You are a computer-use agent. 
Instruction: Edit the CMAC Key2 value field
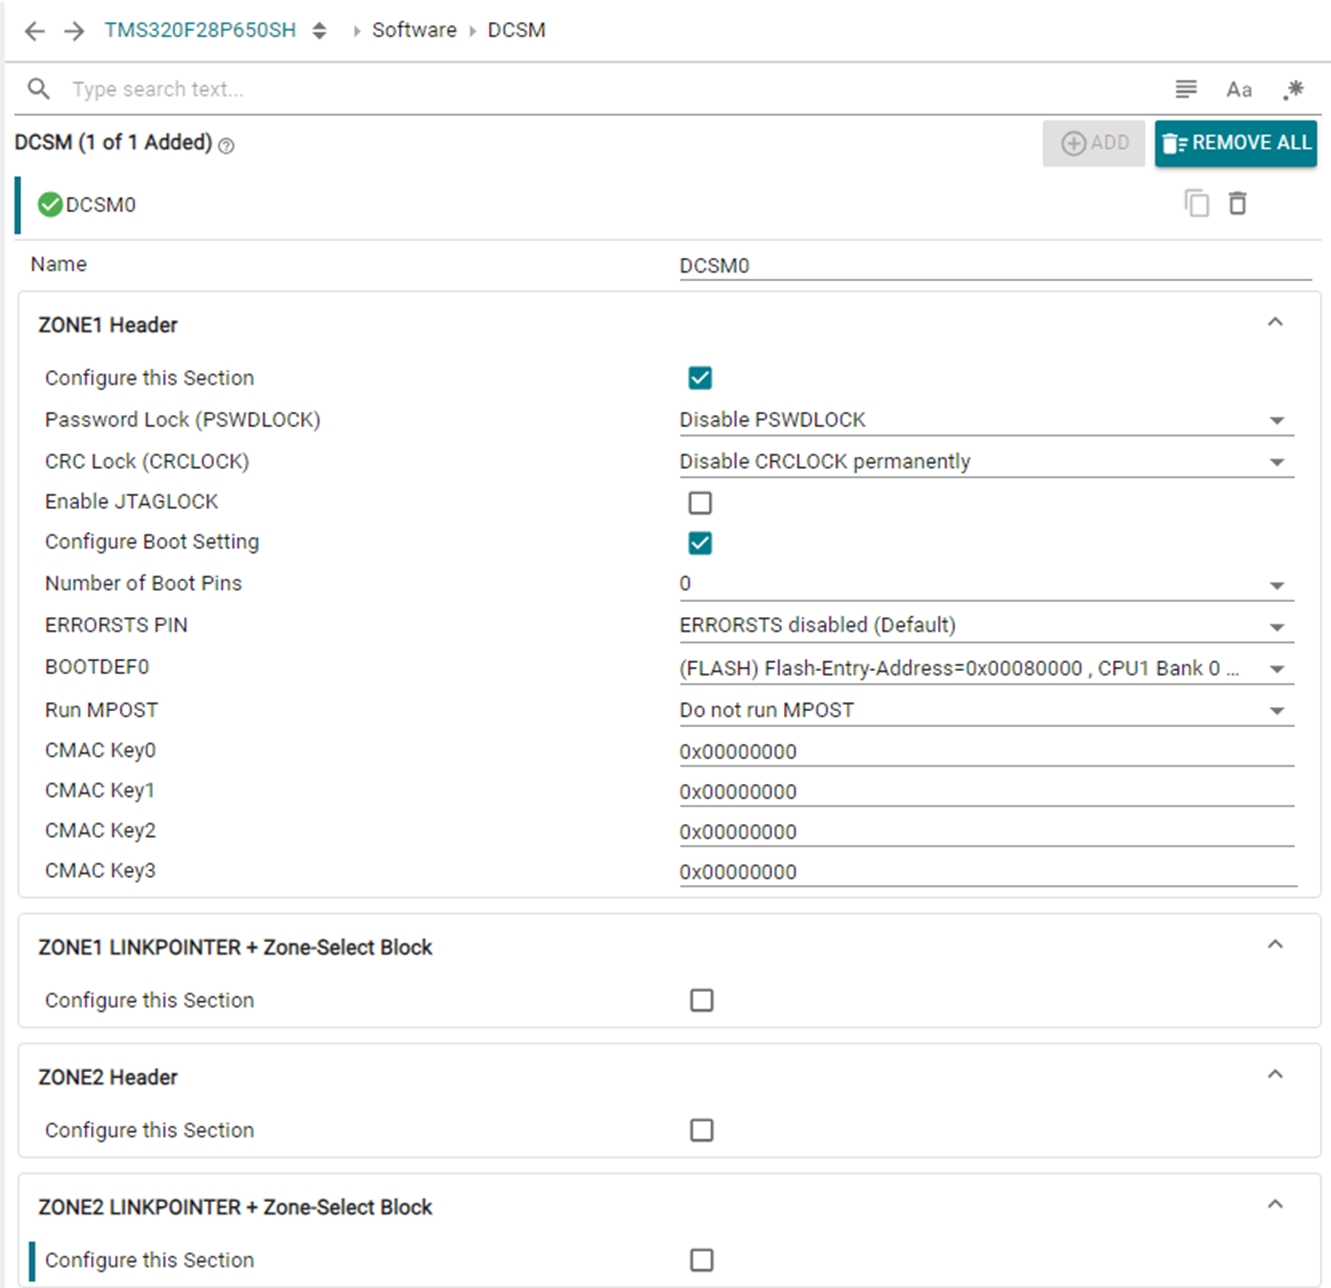click(x=986, y=831)
